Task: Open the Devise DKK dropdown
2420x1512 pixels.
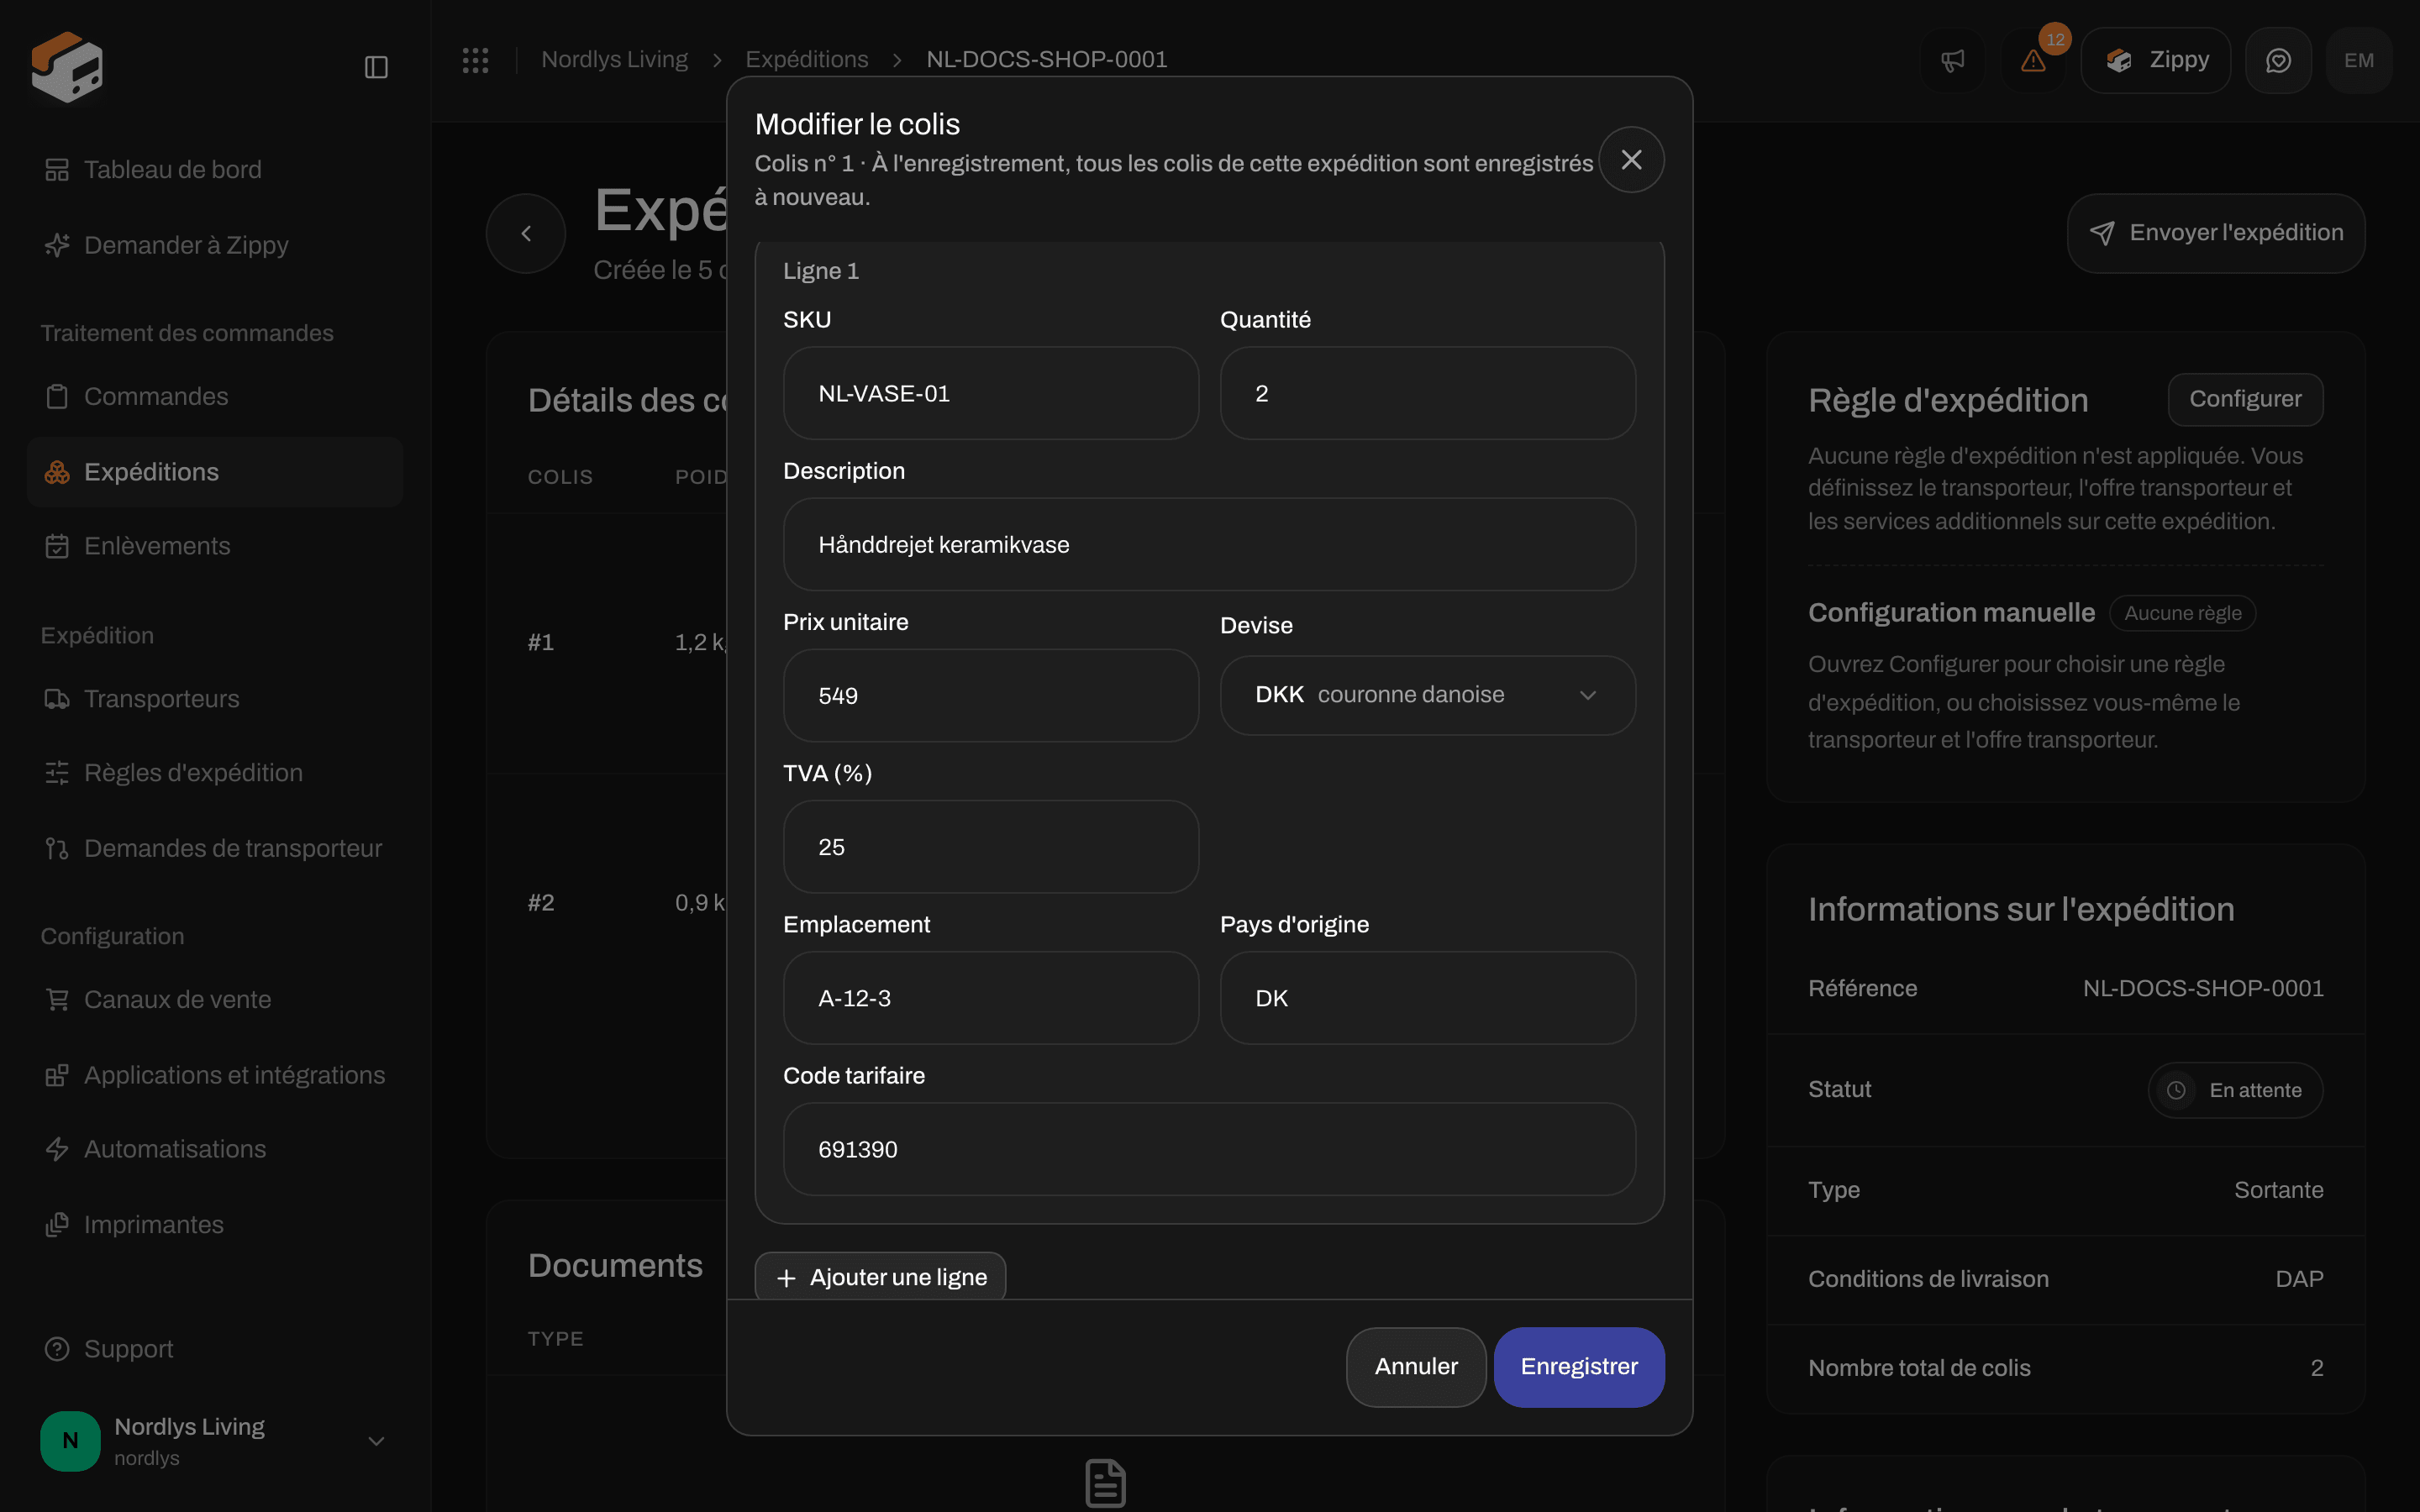Action: tap(1427, 695)
